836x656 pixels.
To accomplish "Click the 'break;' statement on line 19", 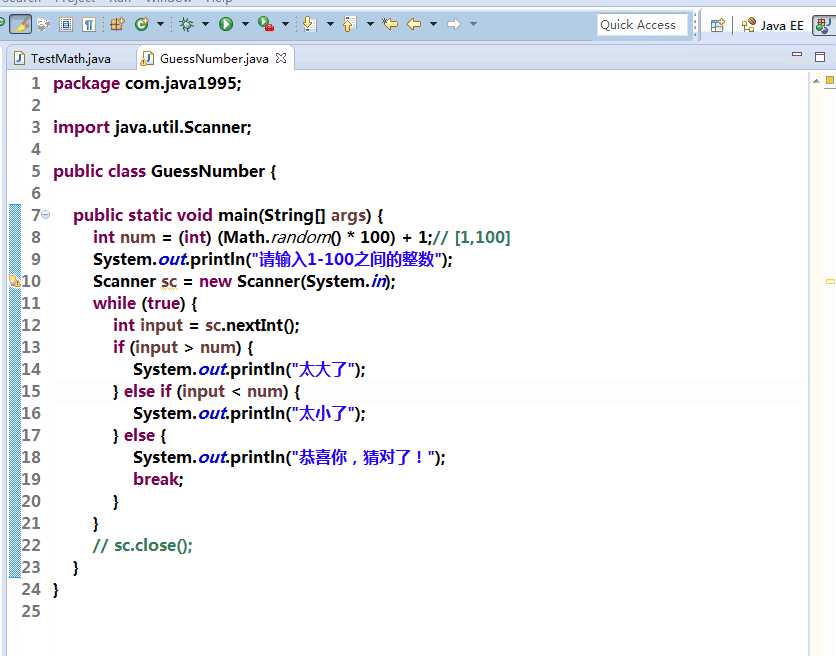I will [158, 479].
